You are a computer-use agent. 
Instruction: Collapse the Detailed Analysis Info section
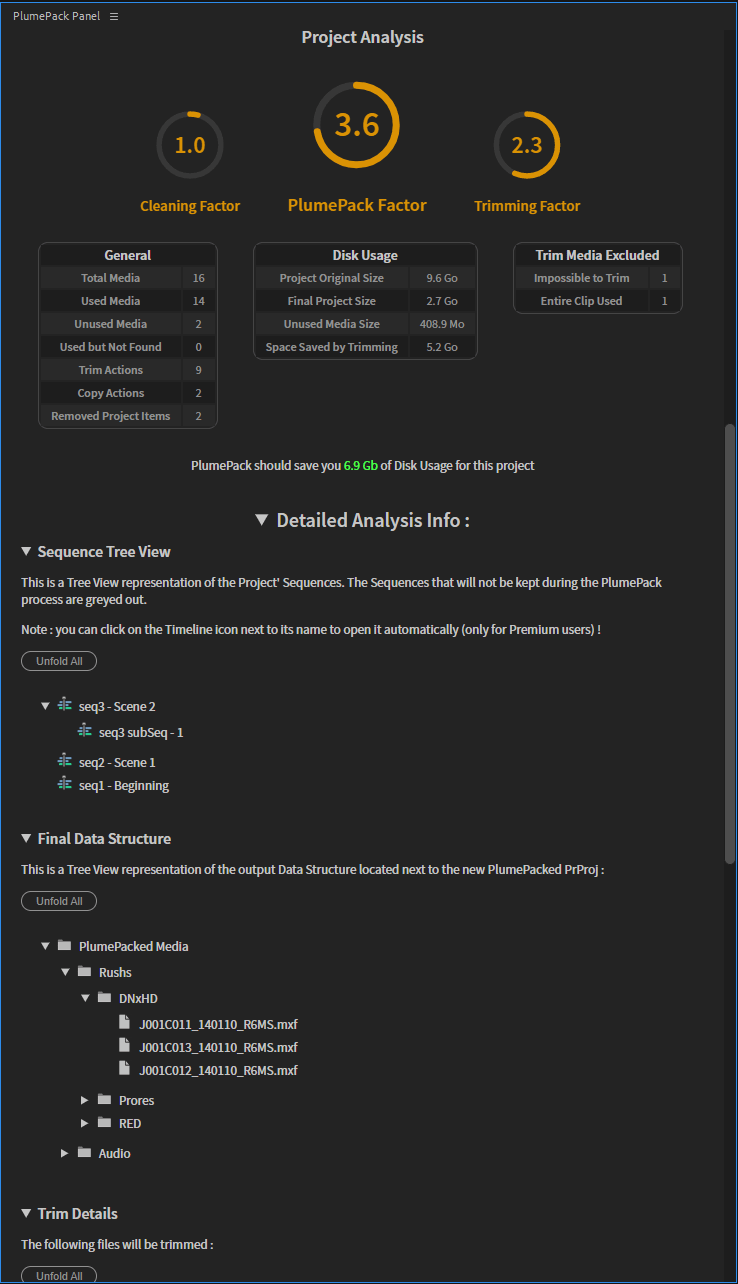(x=262, y=520)
